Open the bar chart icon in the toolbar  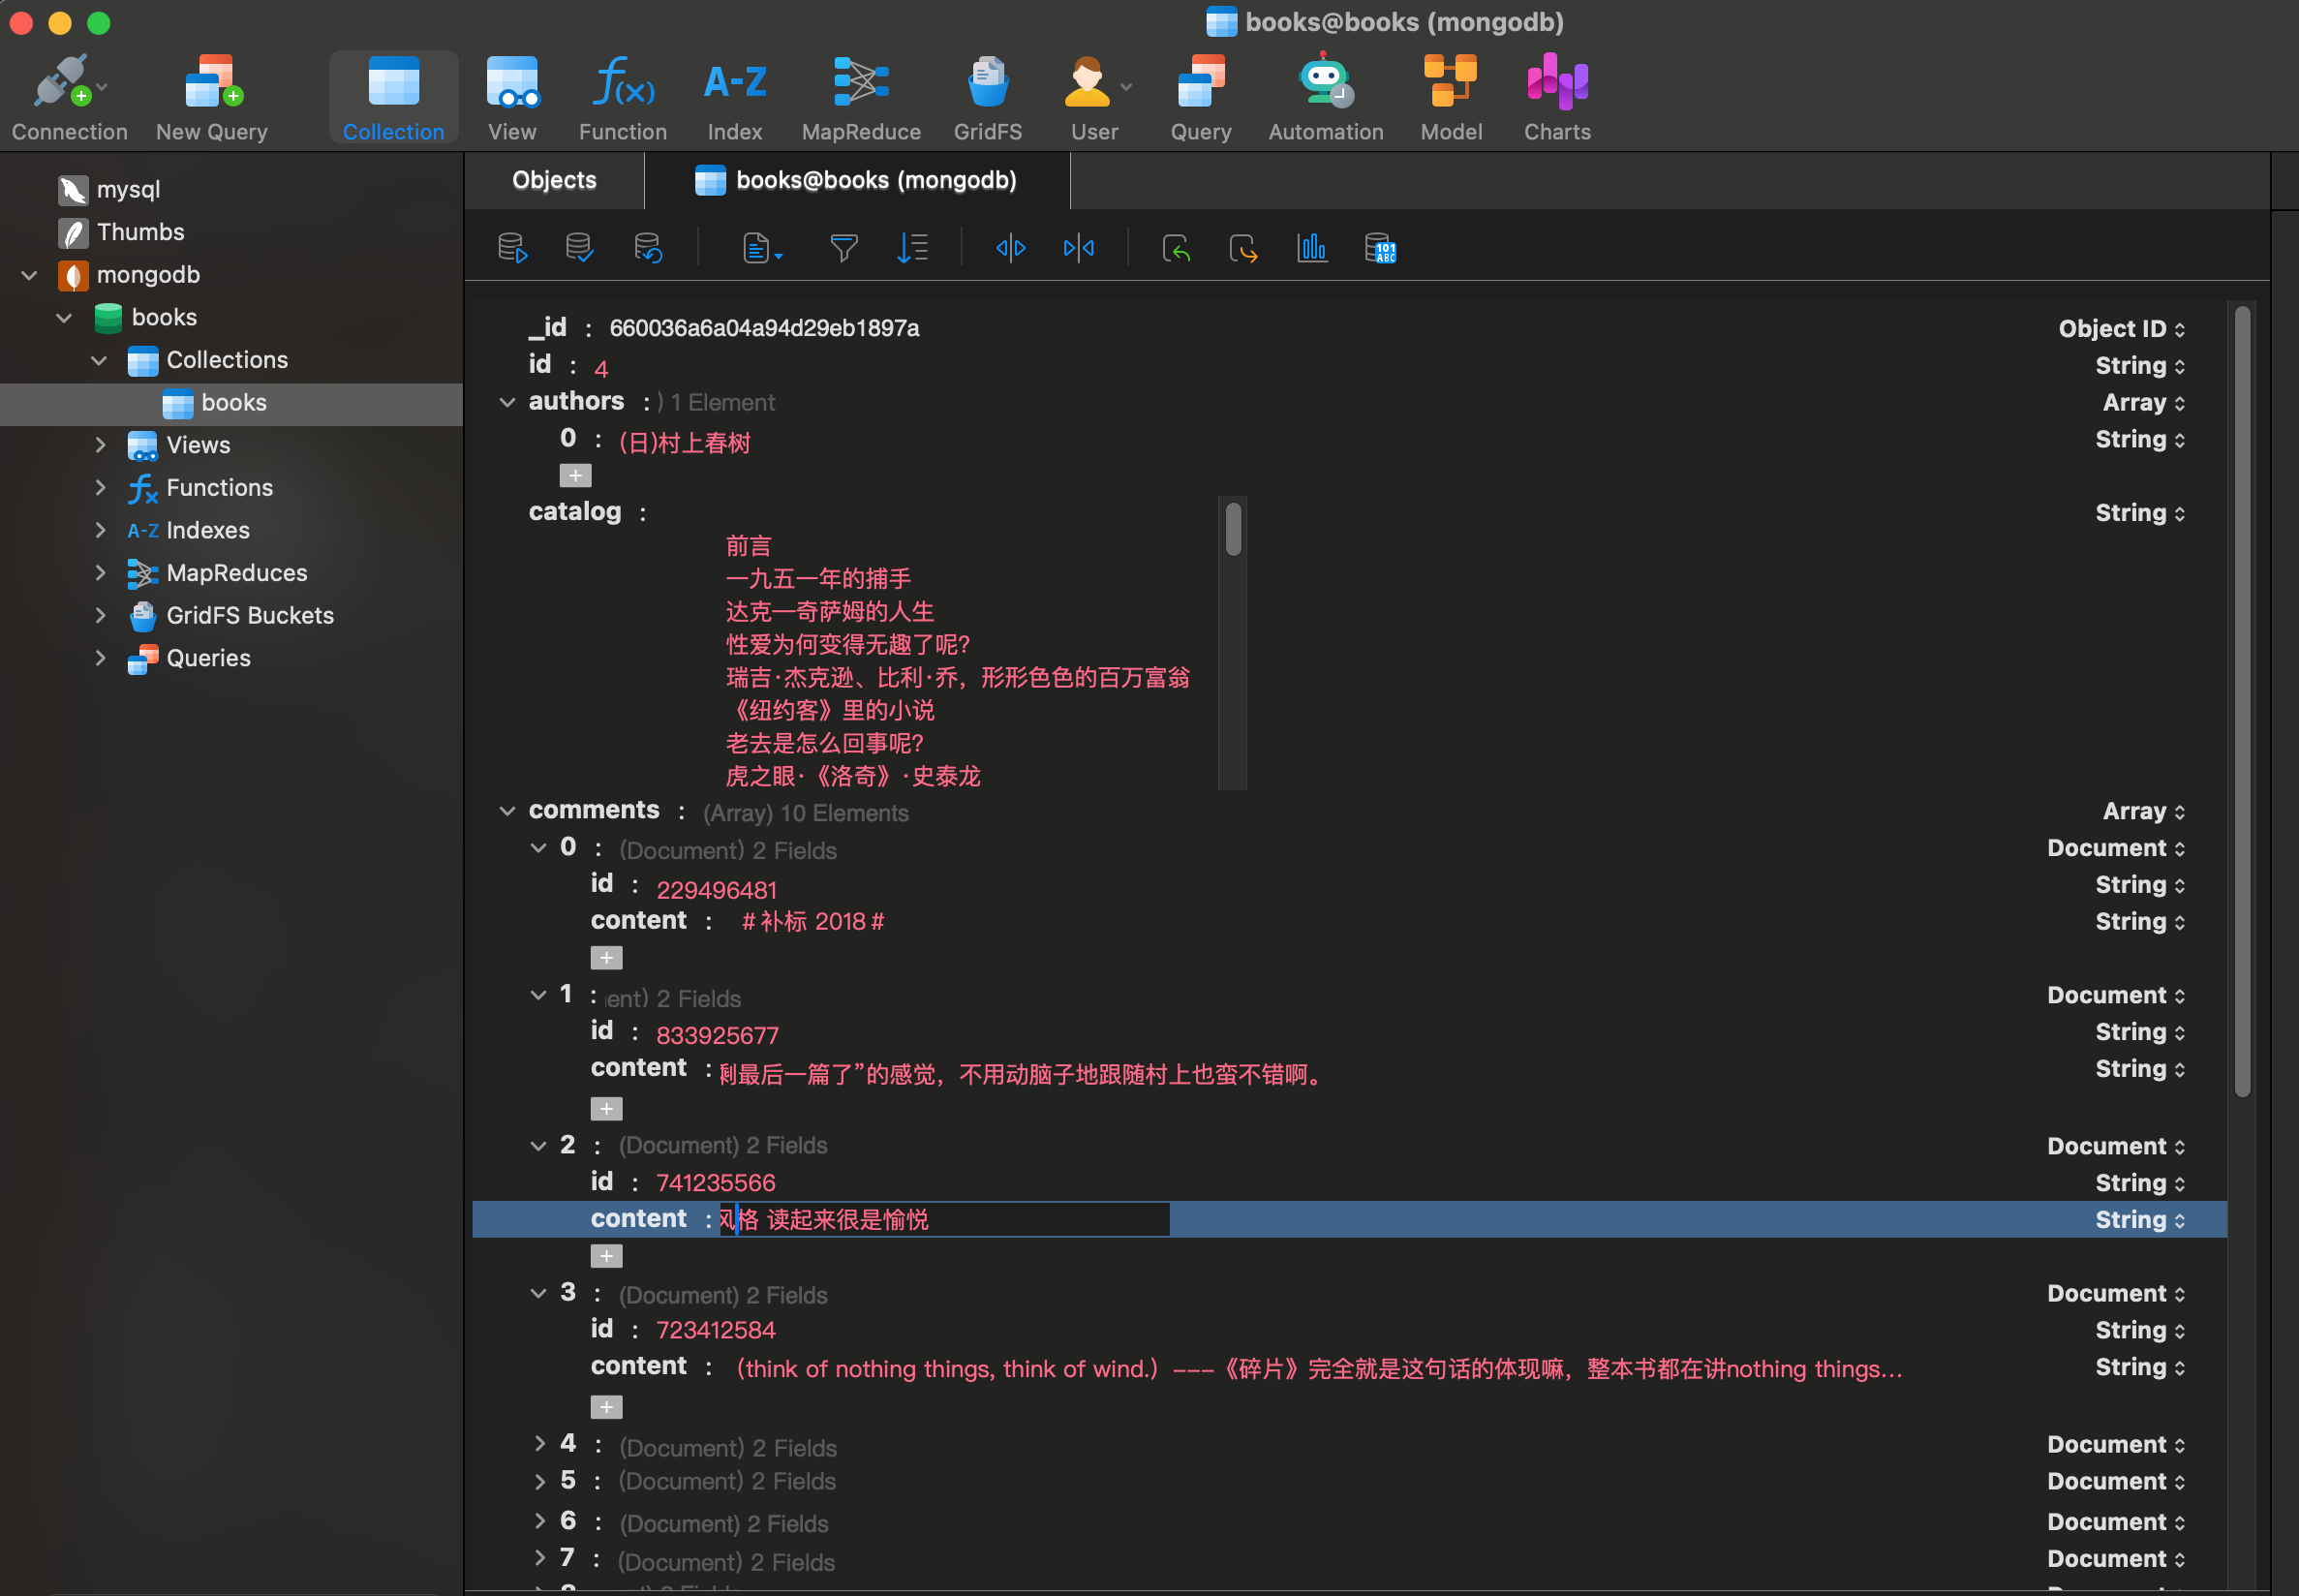click(x=1311, y=248)
